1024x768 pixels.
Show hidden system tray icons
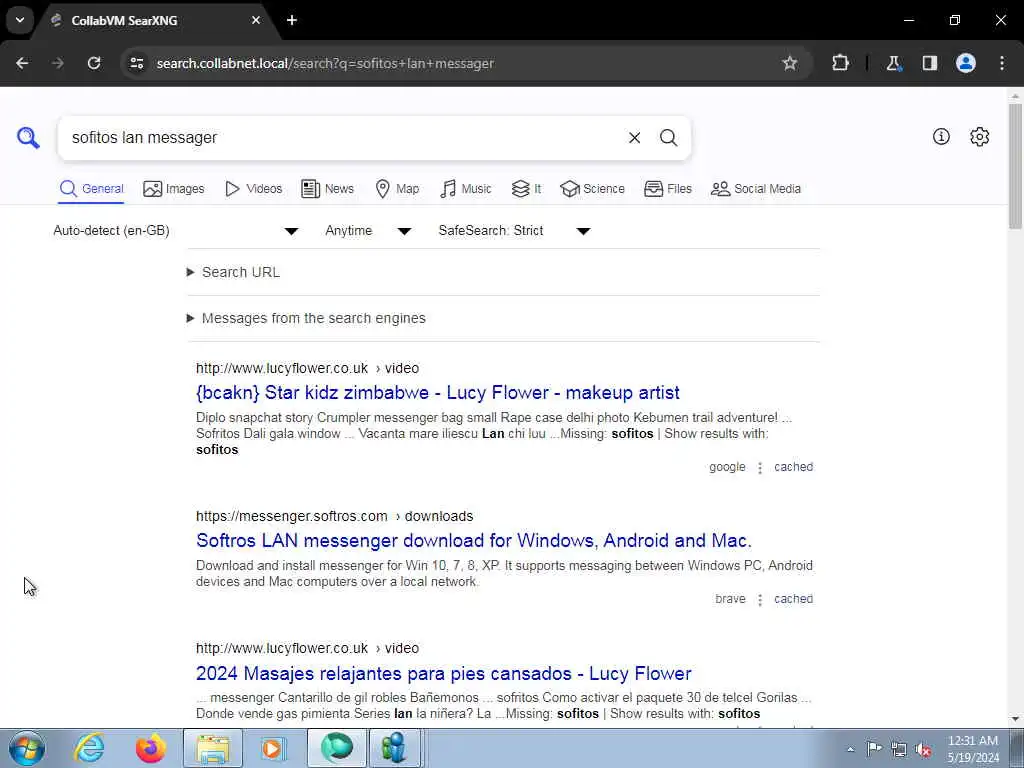pos(850,749)
